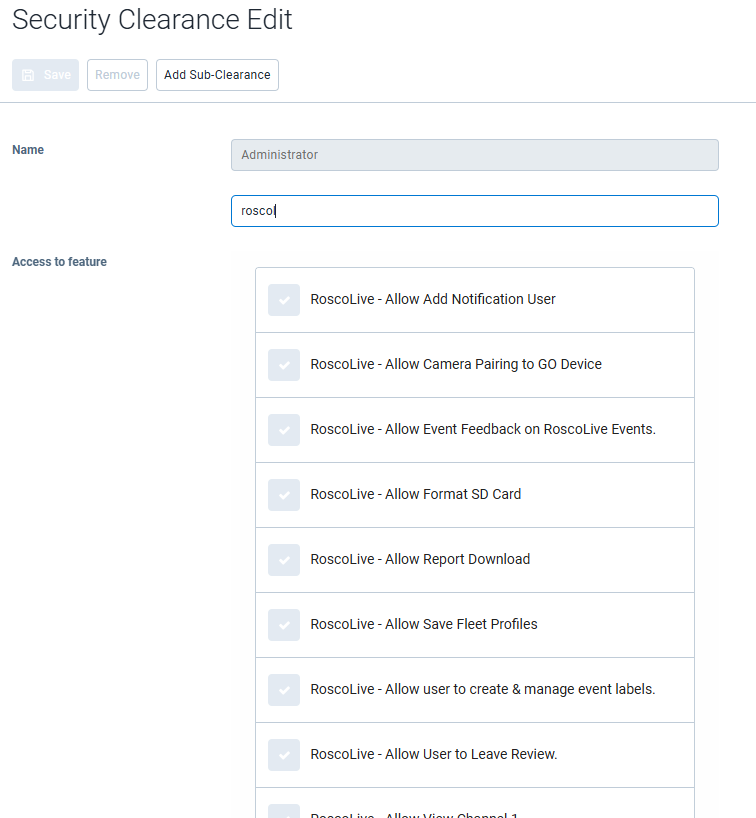Click the feature search box containing 'rosco'

pyautogui.click(x=474, y=211)
